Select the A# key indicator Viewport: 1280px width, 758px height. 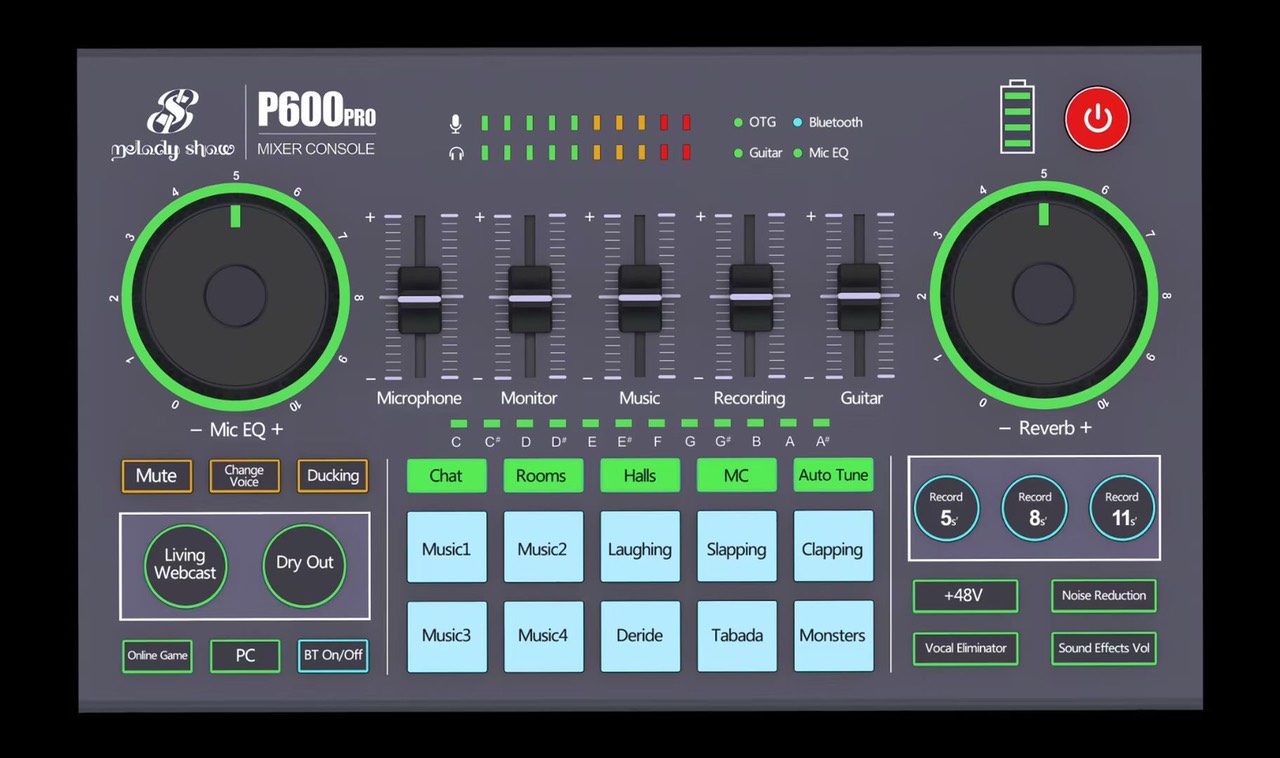pos(822,424)
